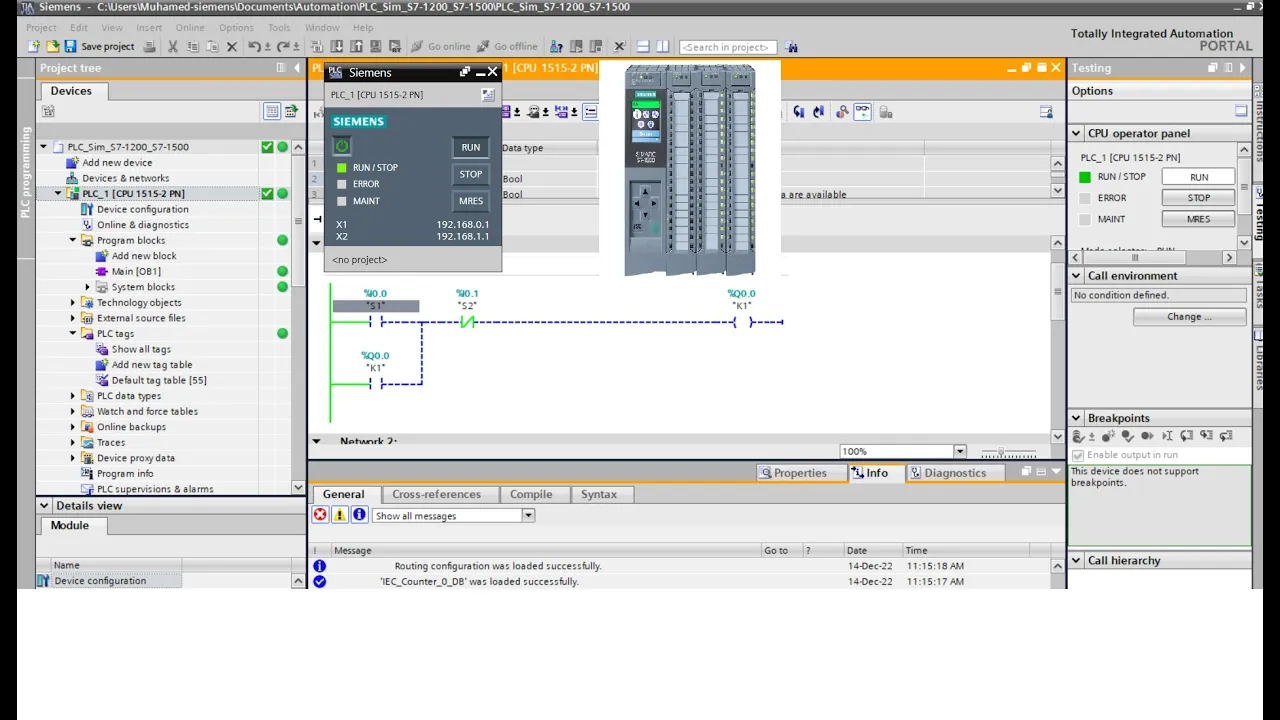
Task: Open the Project menu
Action: coord(41,28)
